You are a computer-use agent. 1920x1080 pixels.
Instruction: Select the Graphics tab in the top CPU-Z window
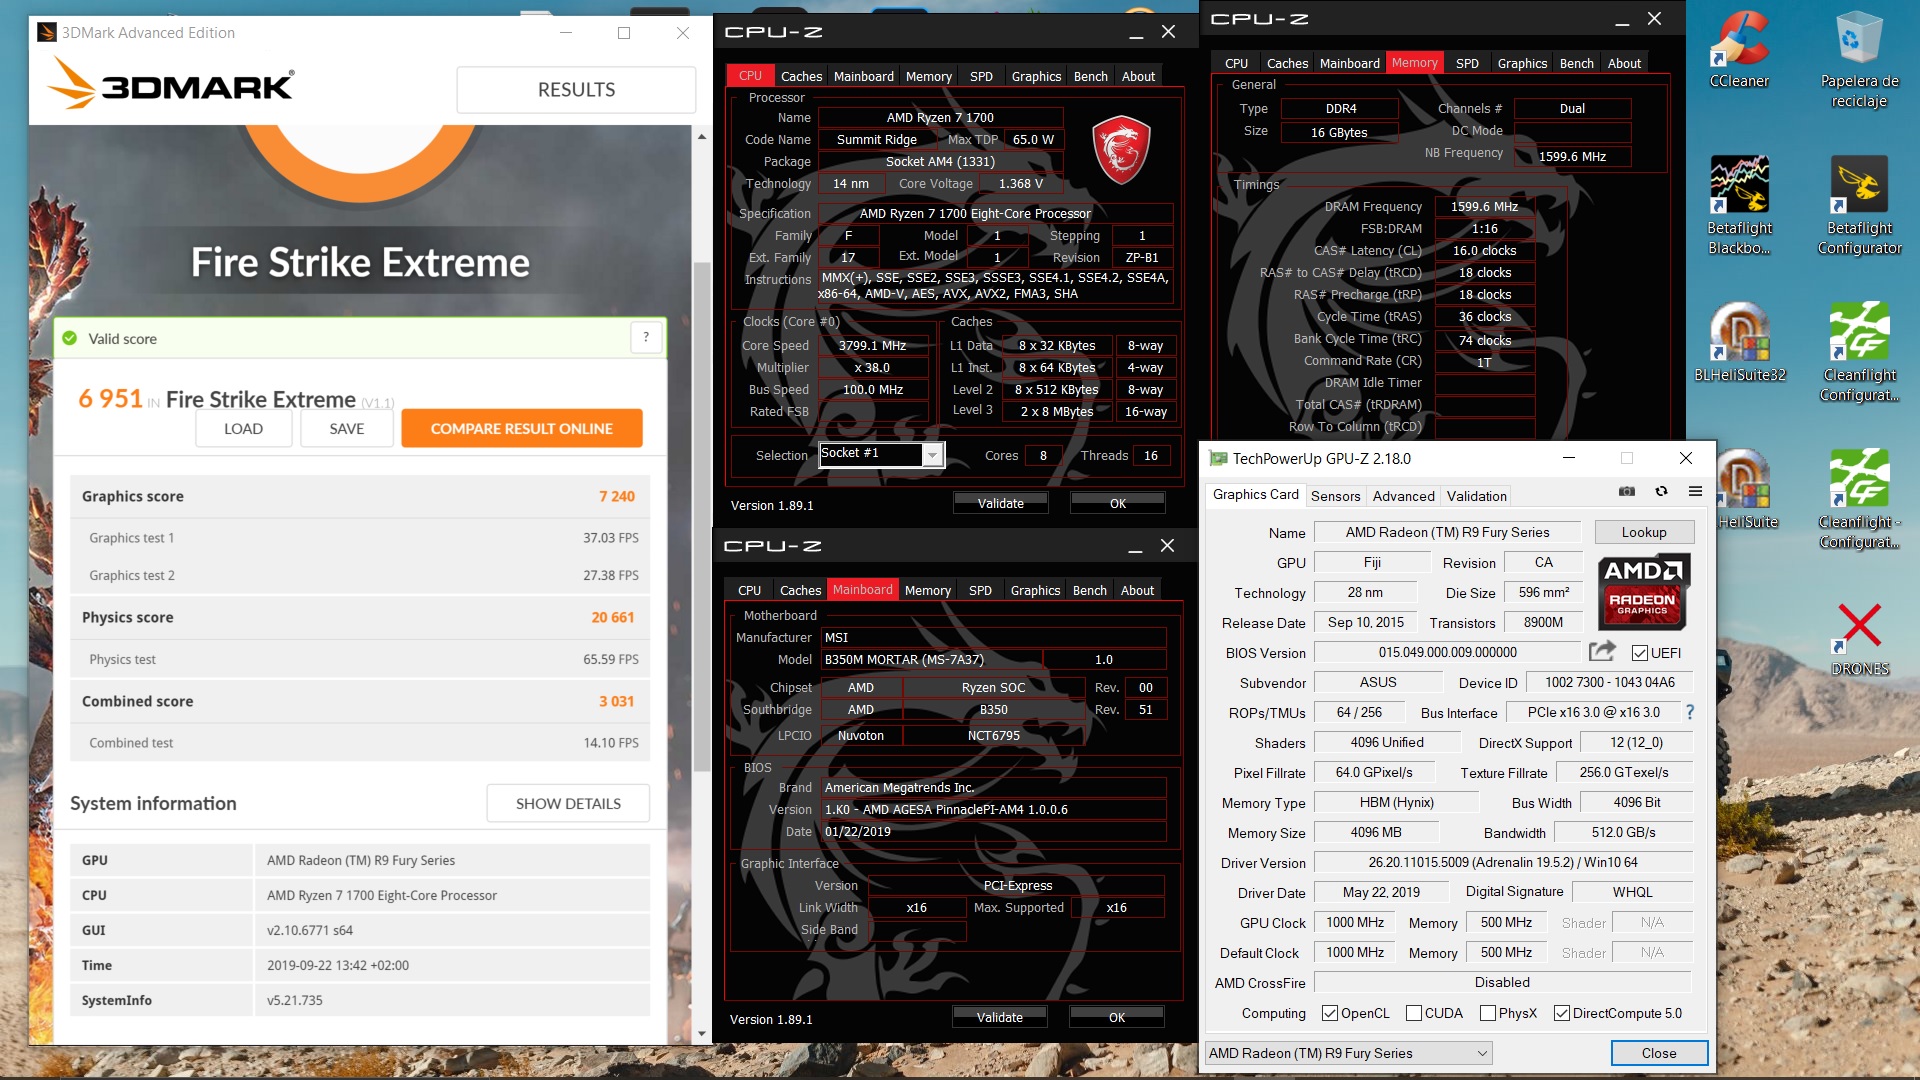[x=1036, y=76]
